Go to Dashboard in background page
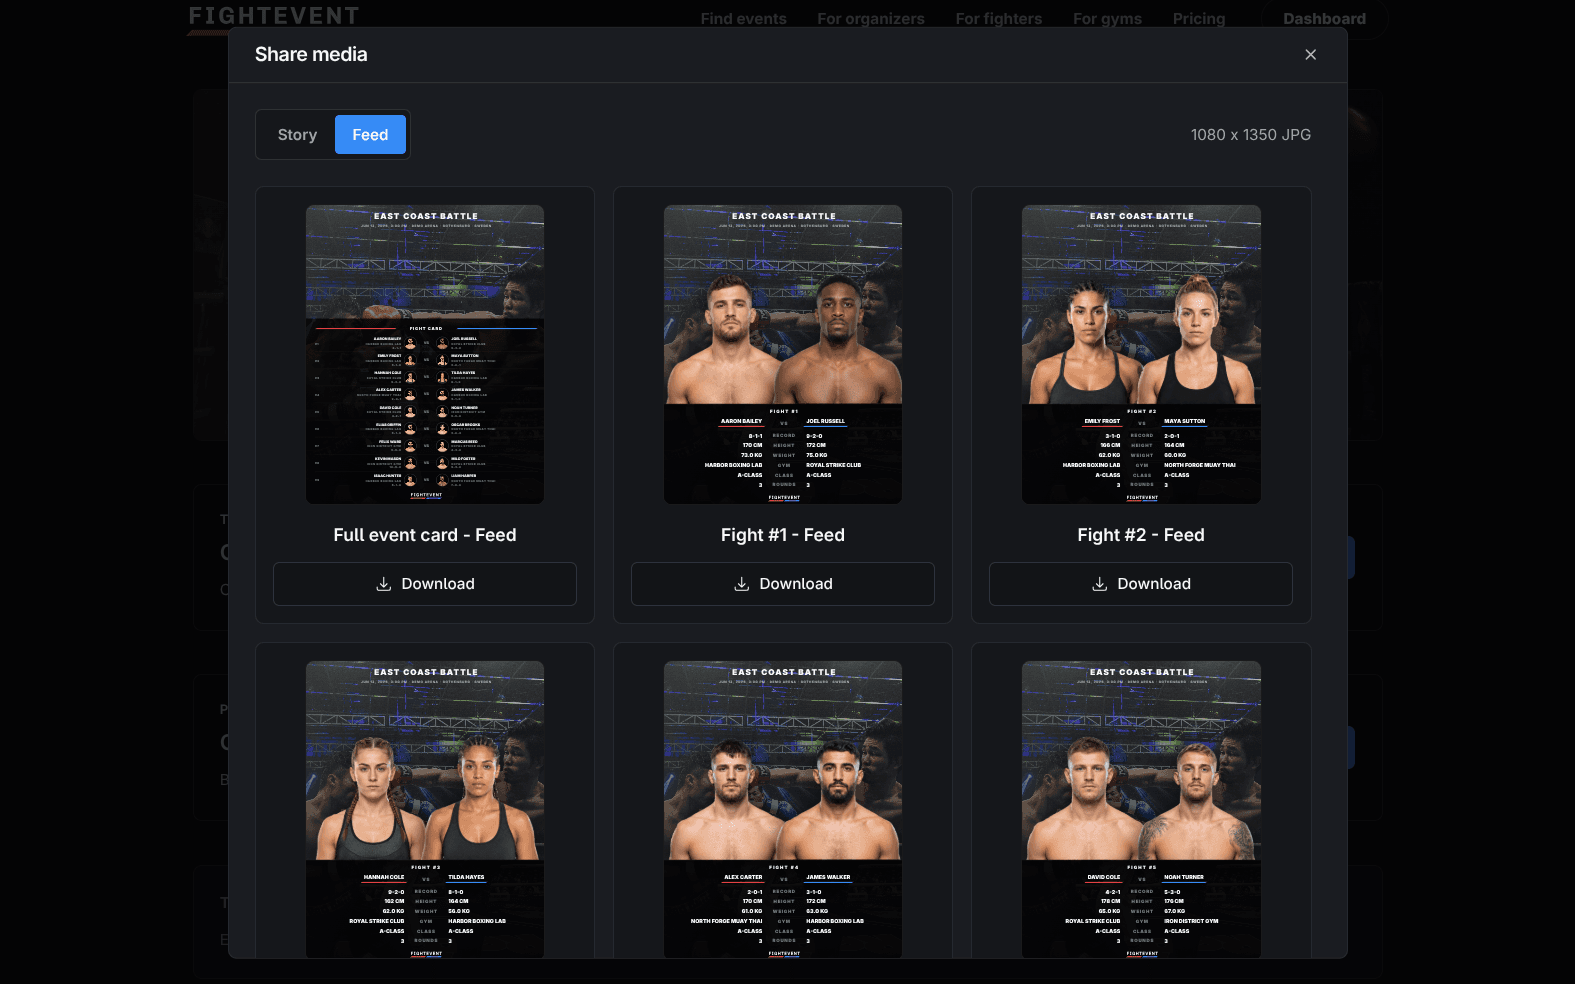 coord(1324,19)
